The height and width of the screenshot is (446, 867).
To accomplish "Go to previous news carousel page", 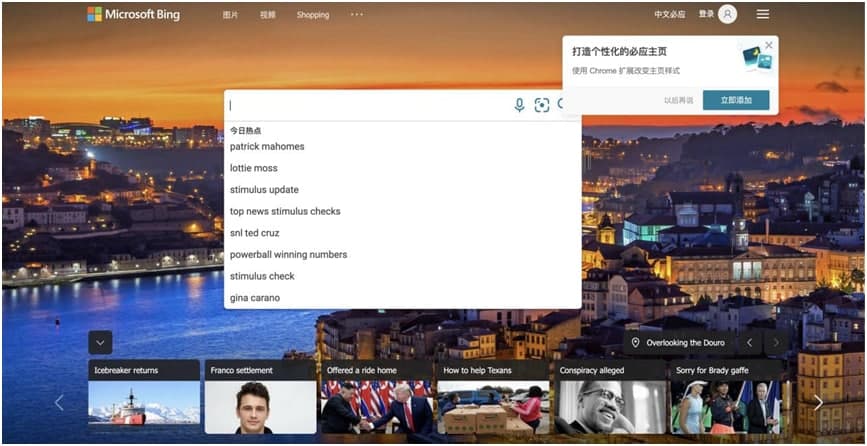I will pos(59,403).
